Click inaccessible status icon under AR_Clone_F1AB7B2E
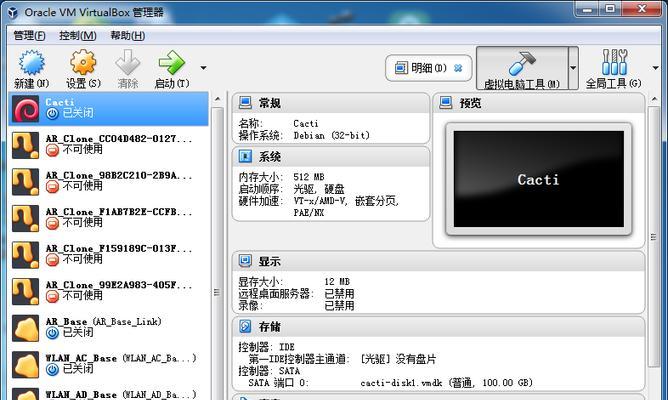Image resolution: width=668 pixels, height=400 pixels. pyautogui.click(x=52, y=223)
